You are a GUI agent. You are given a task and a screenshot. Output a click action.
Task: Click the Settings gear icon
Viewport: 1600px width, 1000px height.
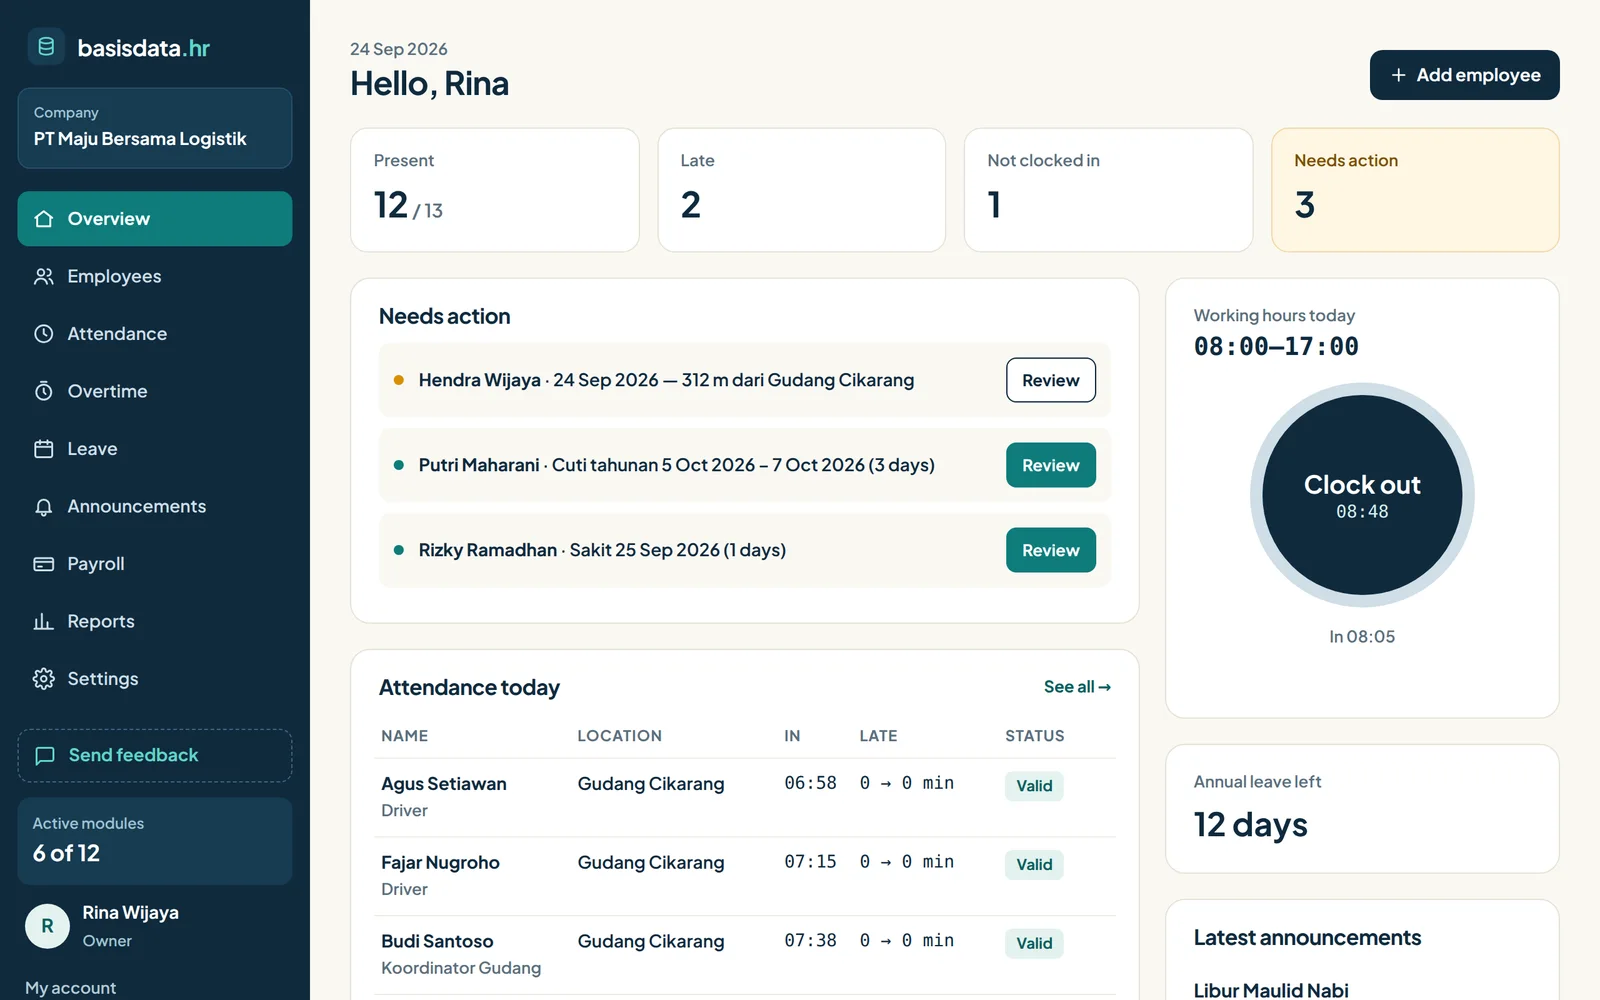(44, 679)
